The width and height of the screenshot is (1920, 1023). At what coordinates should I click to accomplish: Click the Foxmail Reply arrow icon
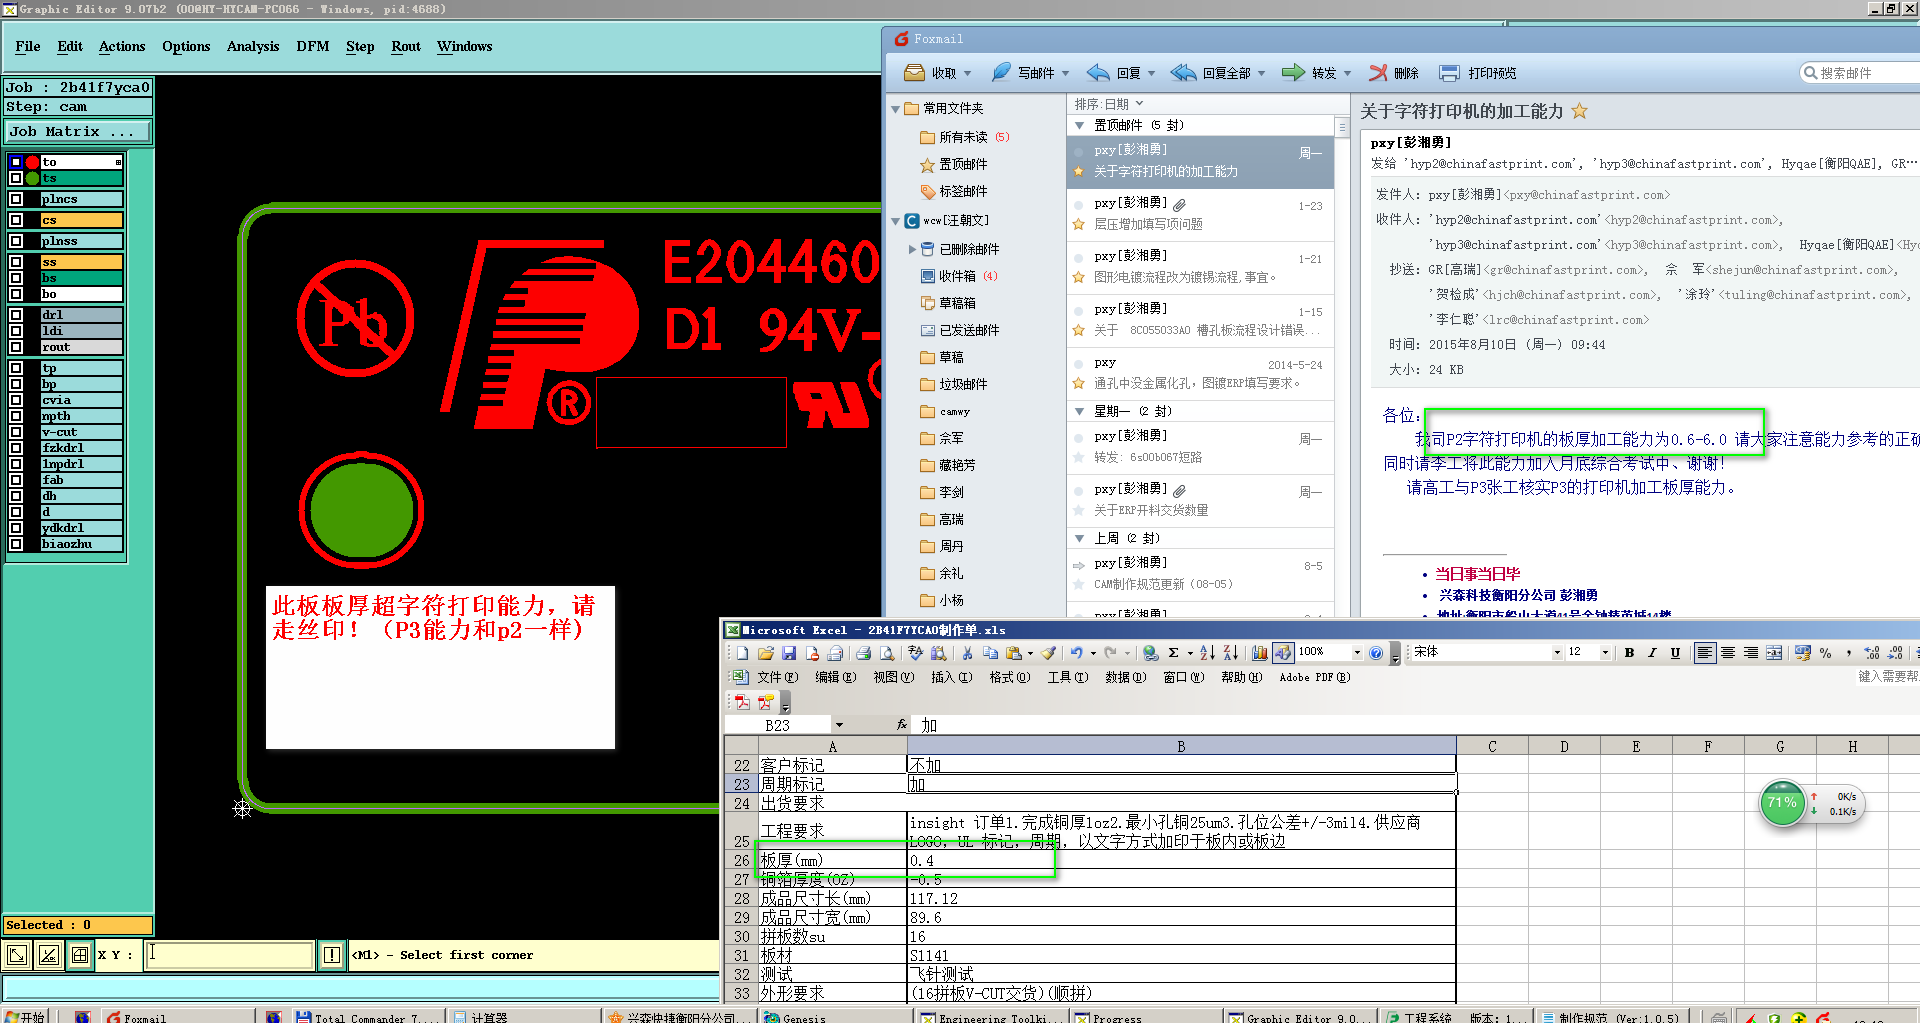tap(1098, 72)
